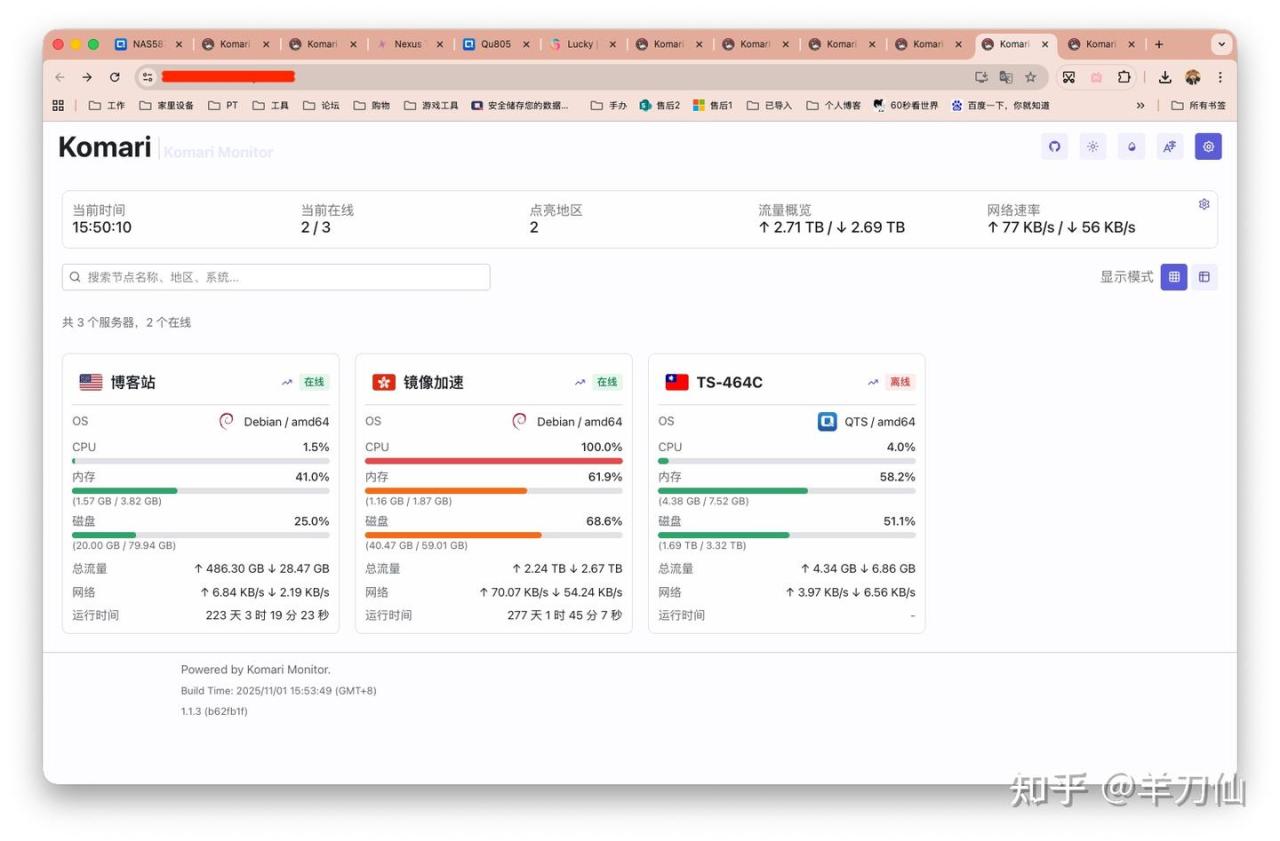Switch to grid display mode
Viewport: 1280px width, 841px height.
click(x=1174, y=277)
